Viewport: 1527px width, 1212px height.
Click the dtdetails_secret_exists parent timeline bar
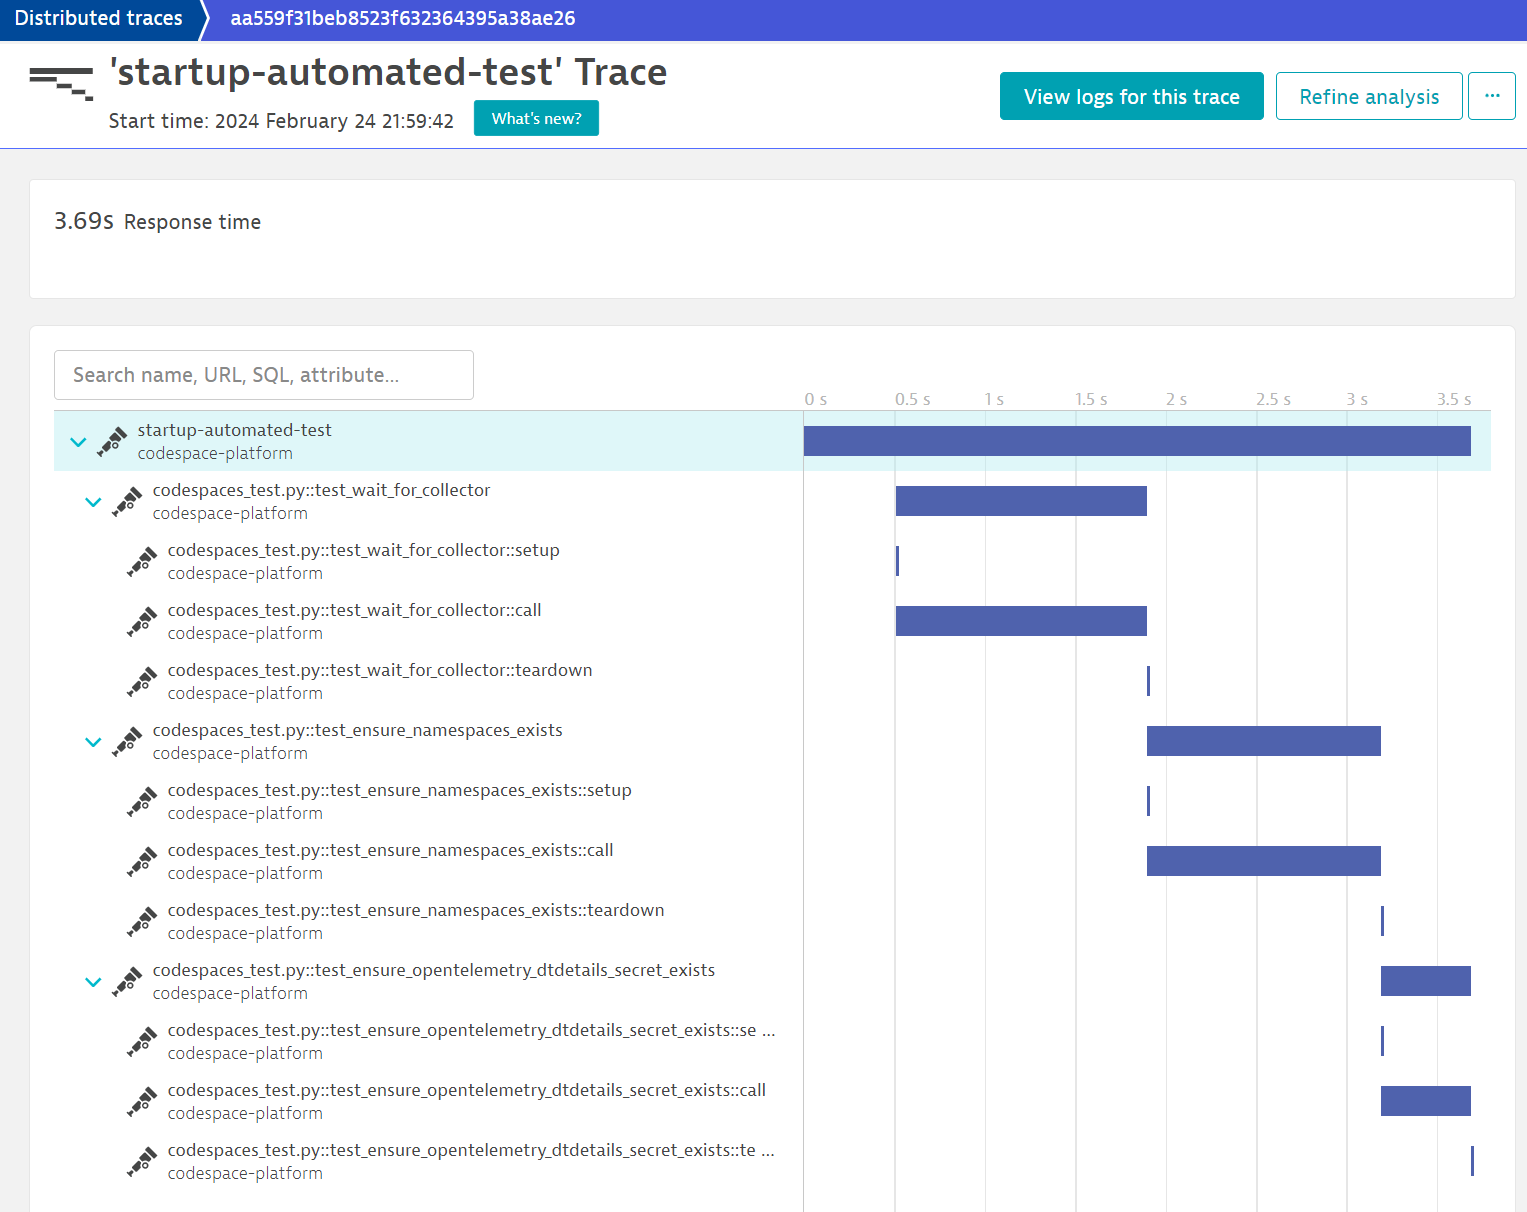click(x=1426, y=981)
